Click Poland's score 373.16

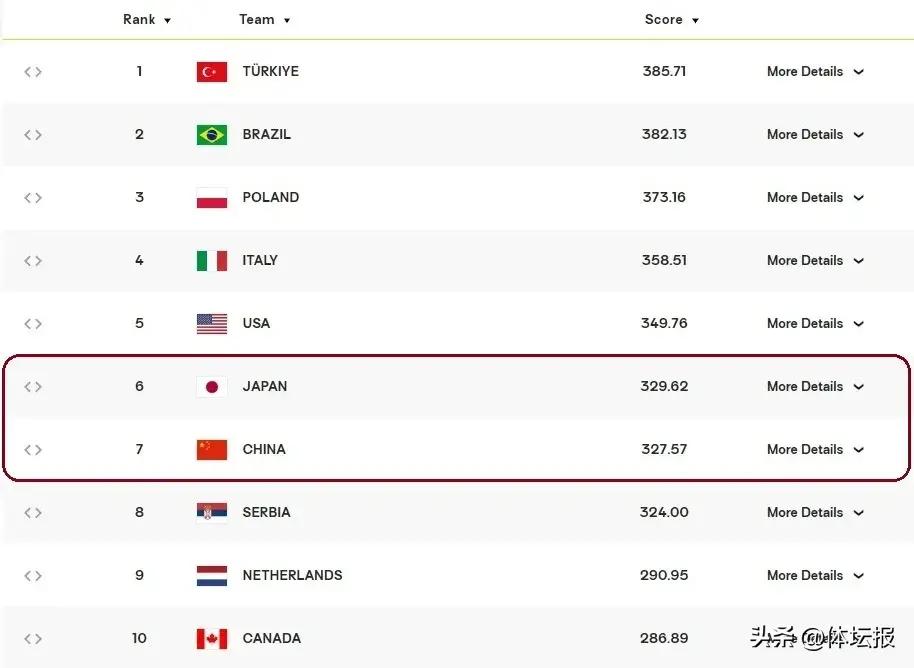[x=664, y=198]
